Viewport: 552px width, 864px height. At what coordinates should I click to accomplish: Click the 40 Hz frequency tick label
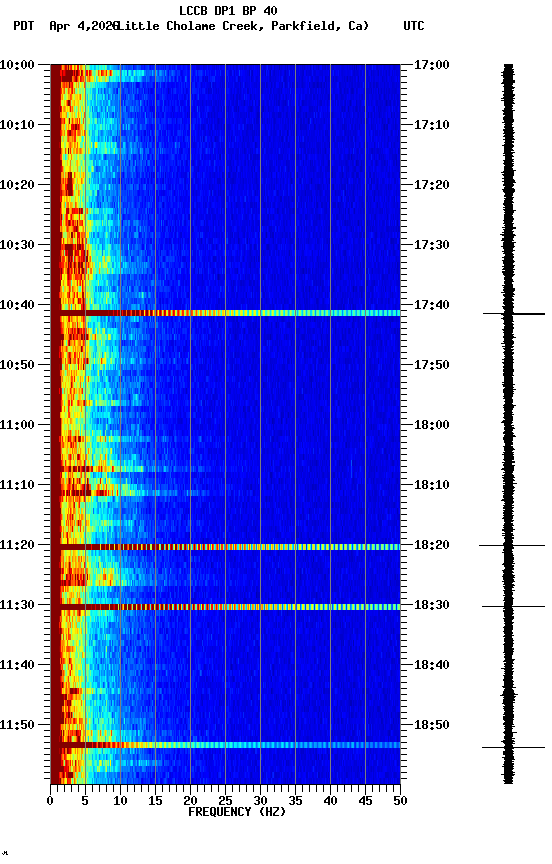coord(330,801)
